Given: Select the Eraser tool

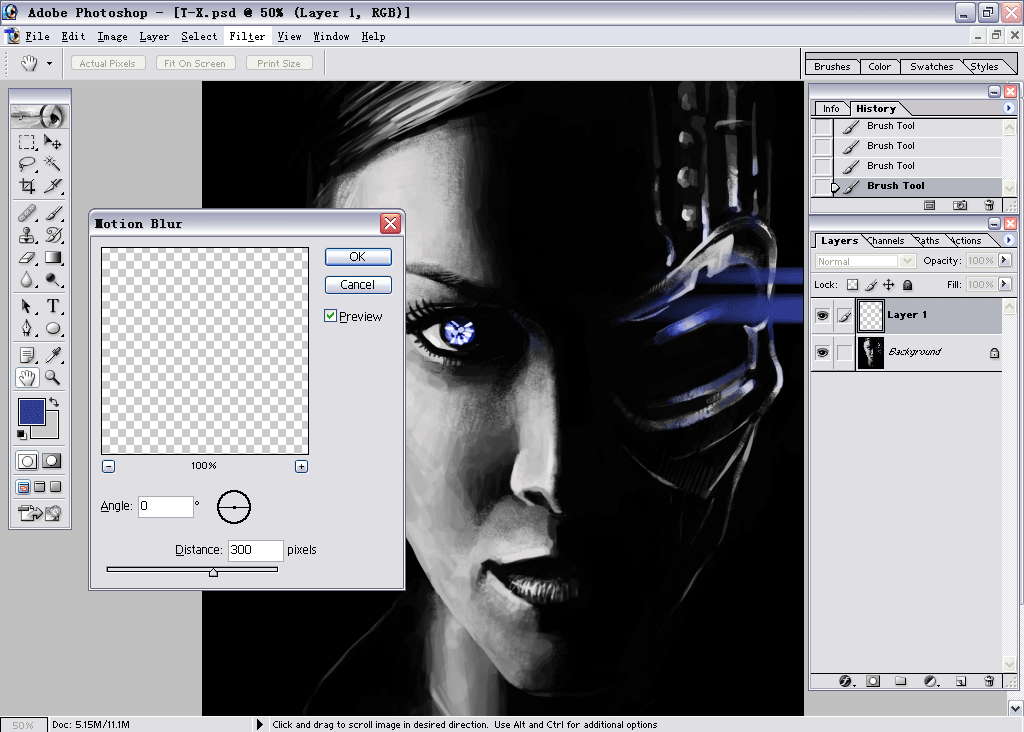Looking at the screenshot, I should click(x=27, y=257).
